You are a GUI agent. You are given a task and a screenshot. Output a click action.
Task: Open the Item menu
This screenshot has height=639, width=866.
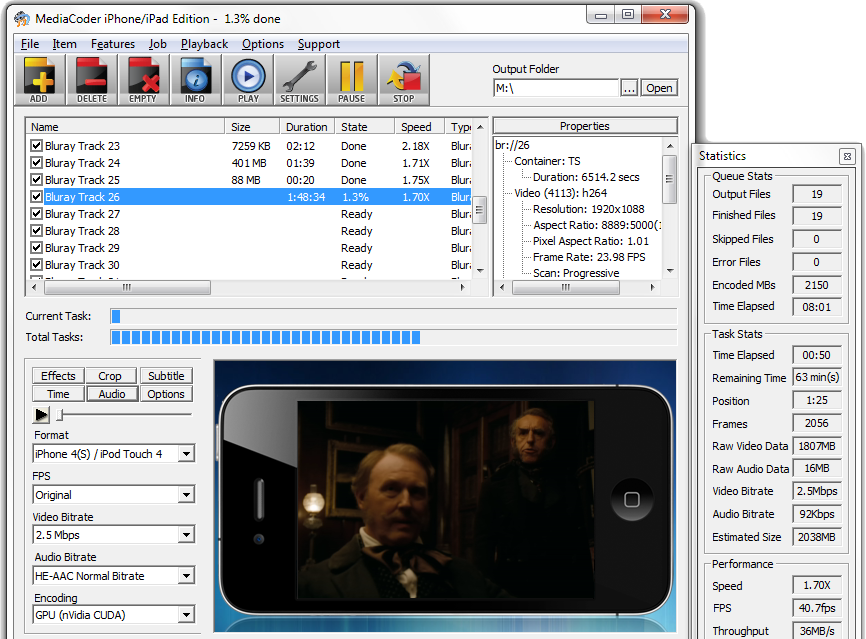[x=65, y=44]
